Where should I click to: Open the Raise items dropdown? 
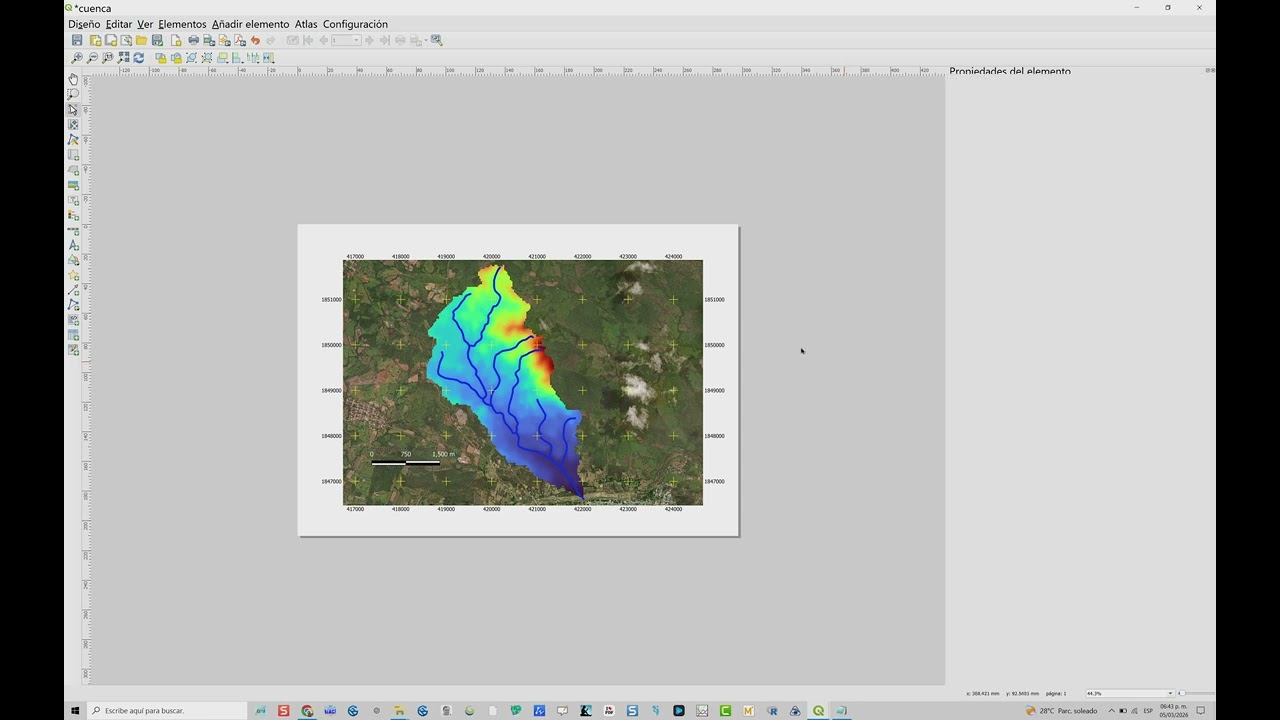coord(223,58)
